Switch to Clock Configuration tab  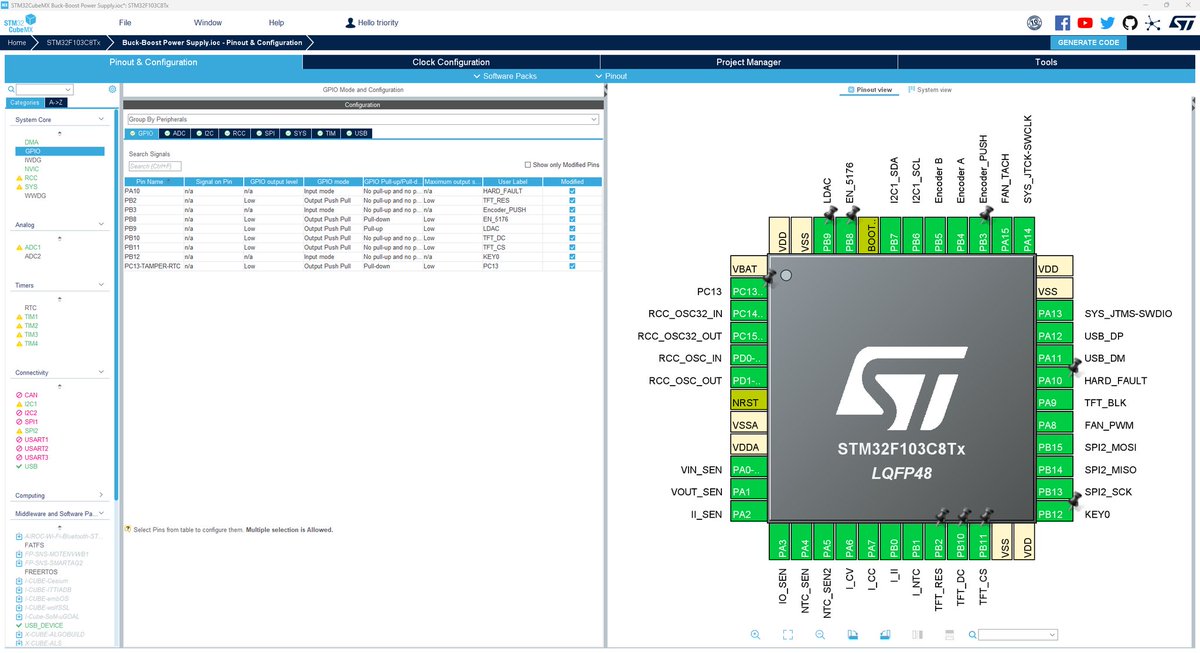[x=451, y=62]
